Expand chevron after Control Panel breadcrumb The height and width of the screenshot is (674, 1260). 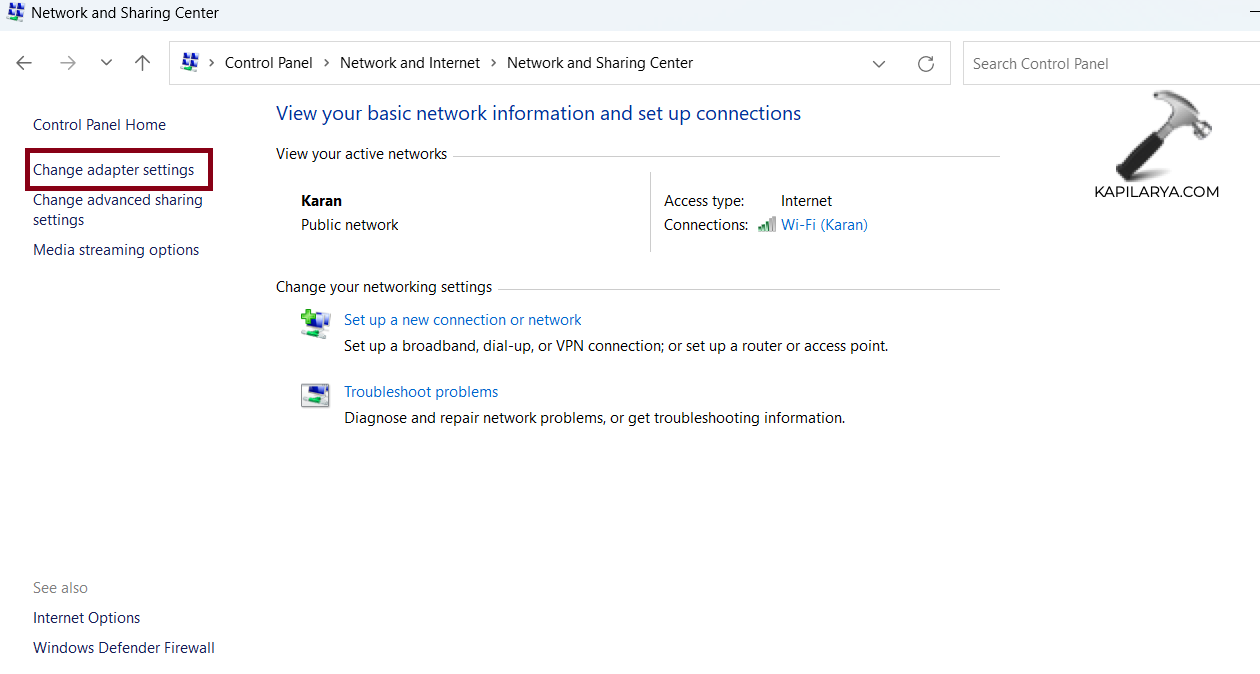point(326,63)
